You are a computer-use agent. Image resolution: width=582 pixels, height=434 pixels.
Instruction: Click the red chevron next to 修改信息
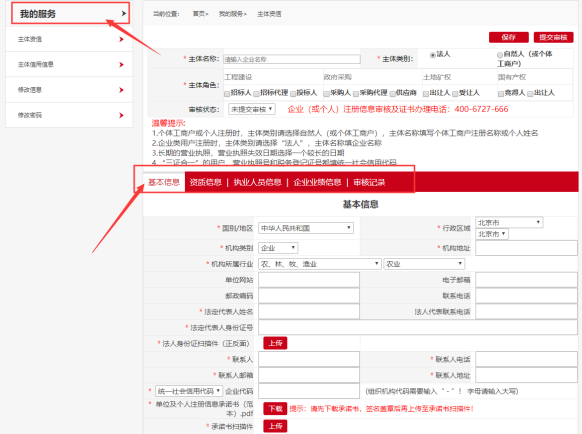coord(121,90)
